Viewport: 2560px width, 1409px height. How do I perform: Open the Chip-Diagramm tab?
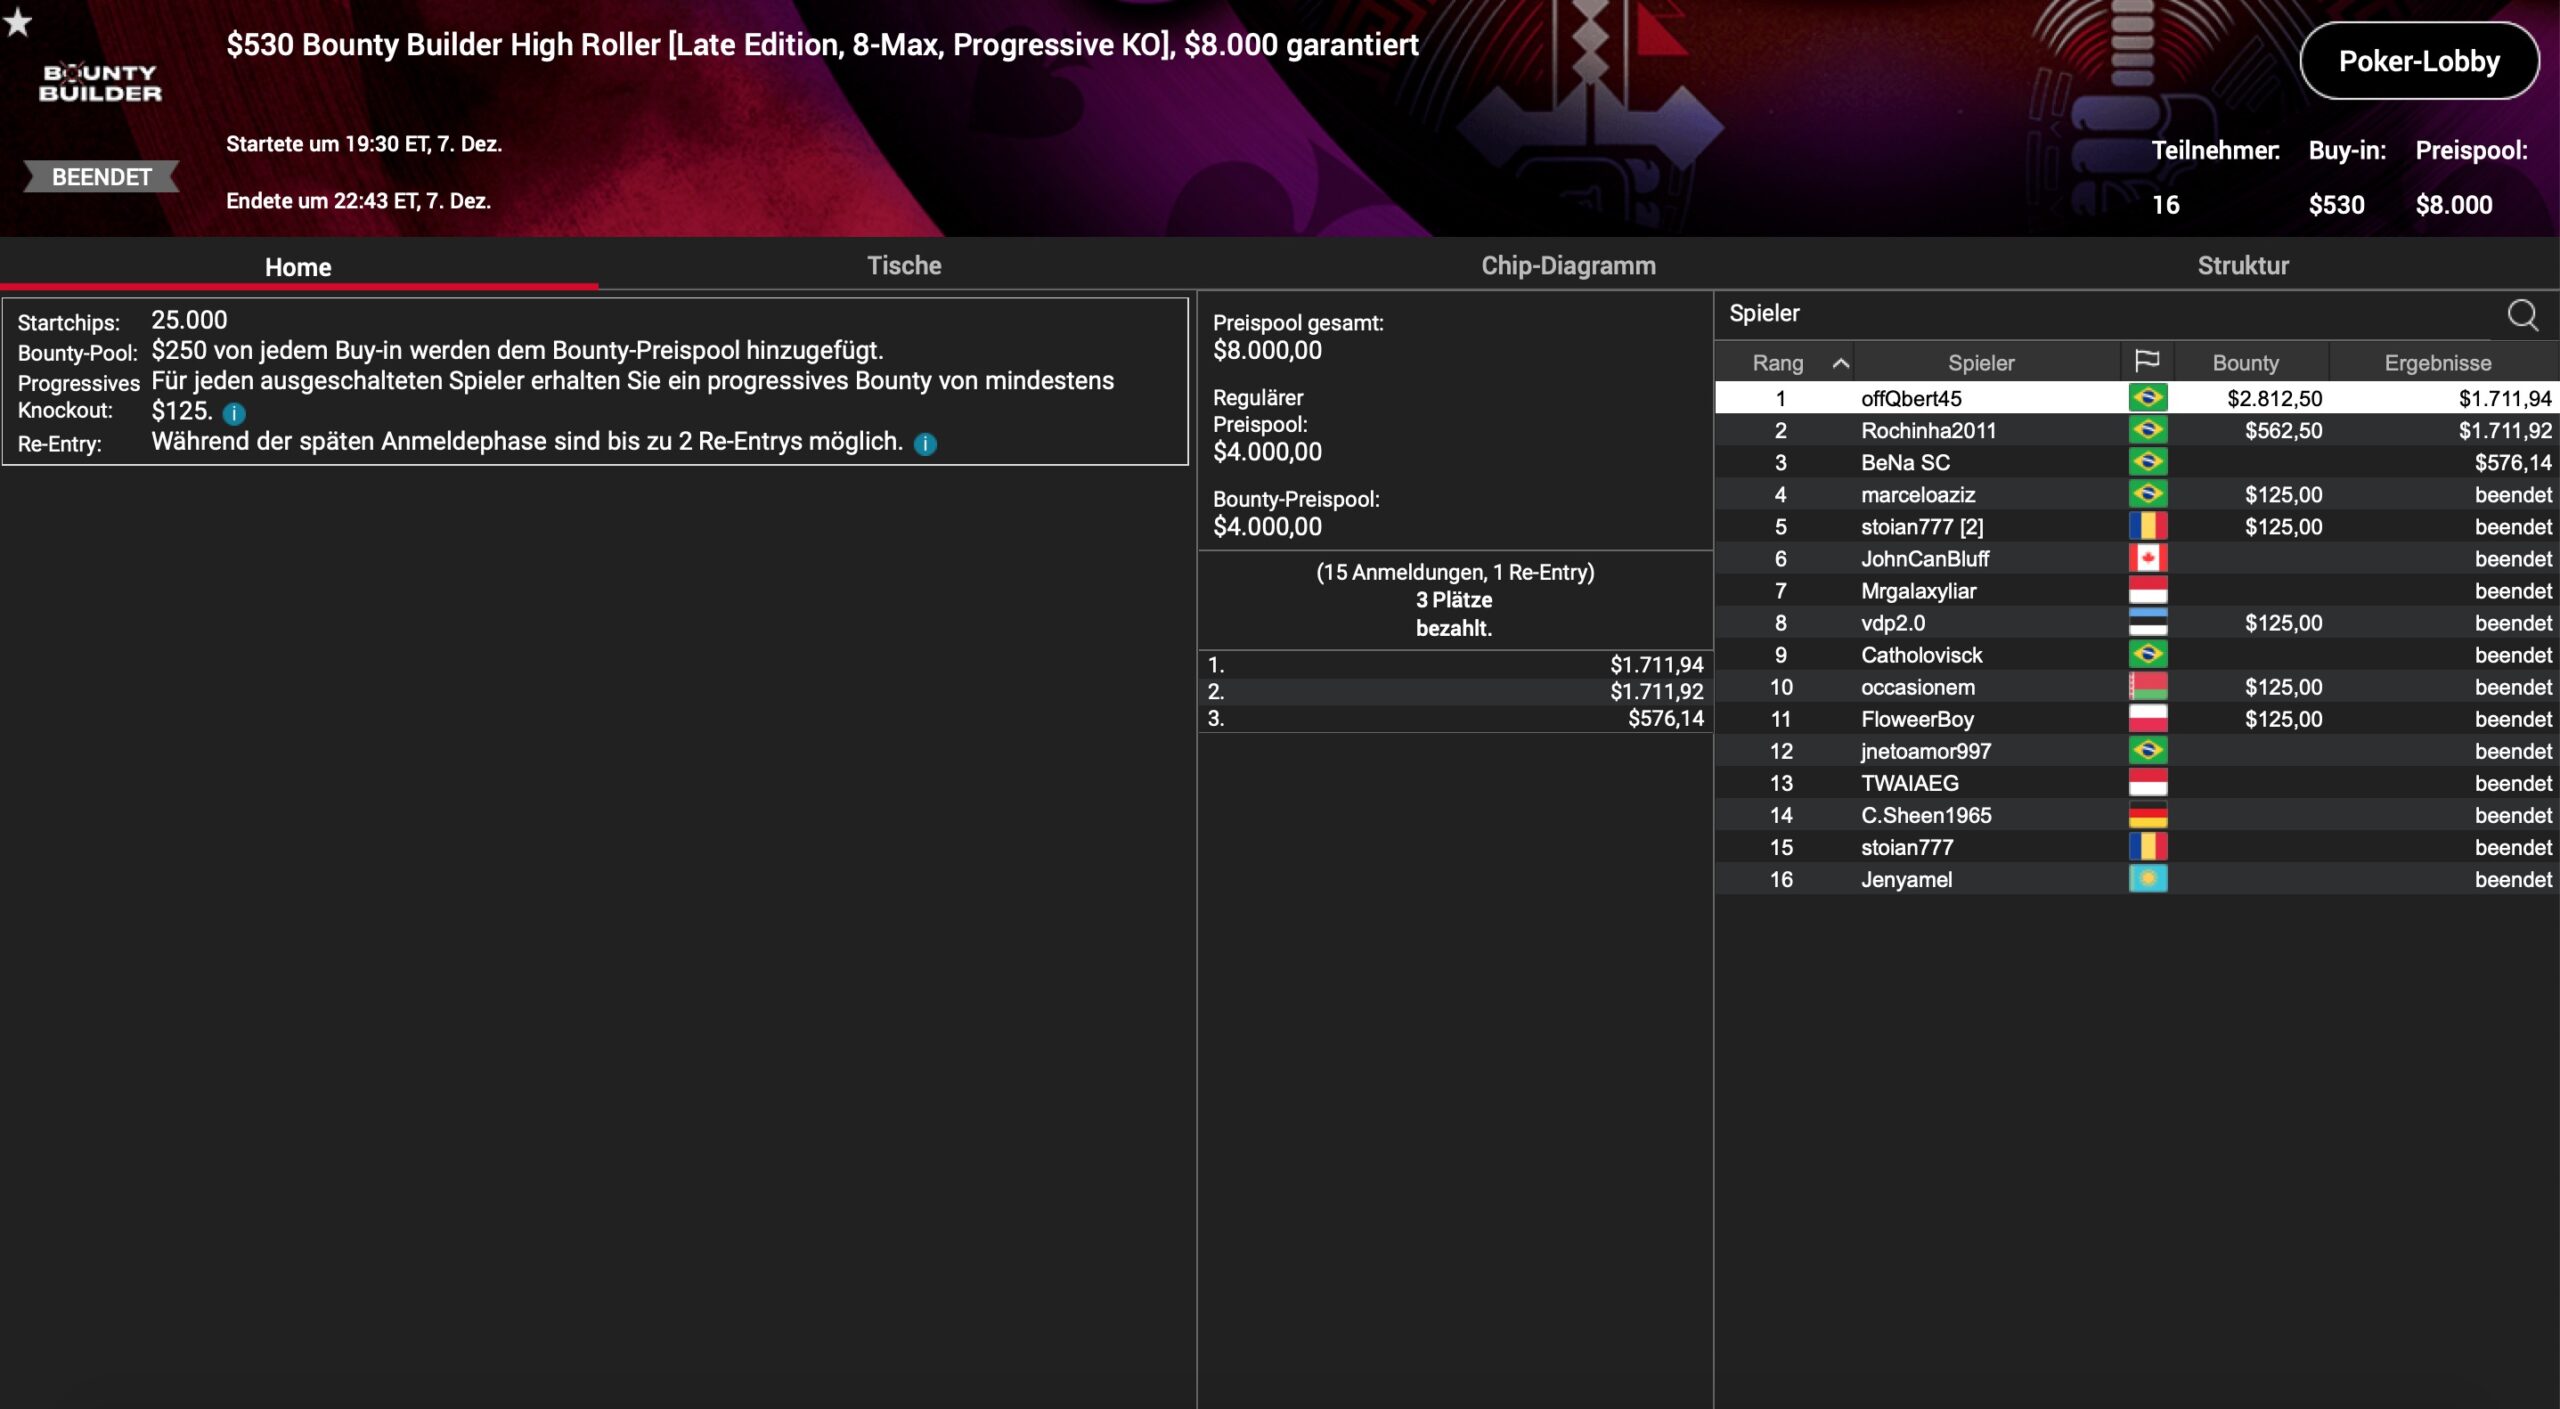pyautogui.click(x=1567, y=266)
